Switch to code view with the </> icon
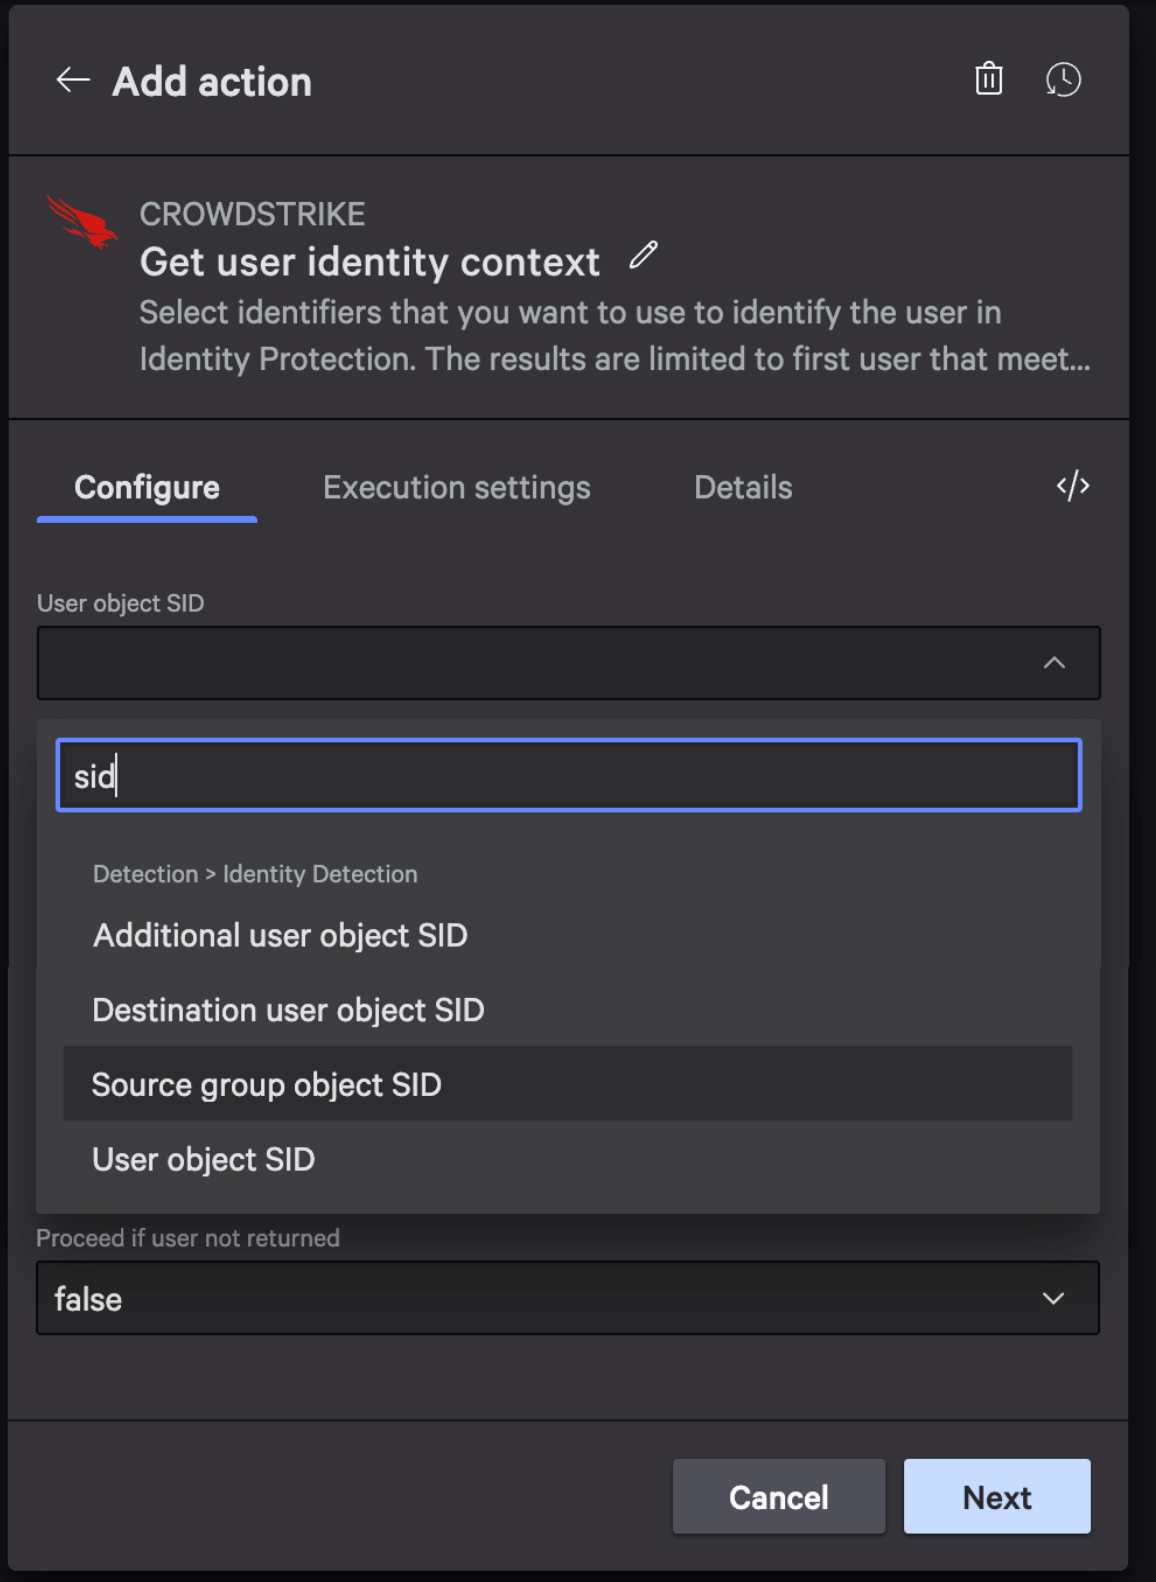1156x1582 pixels. click(1072, 486)
